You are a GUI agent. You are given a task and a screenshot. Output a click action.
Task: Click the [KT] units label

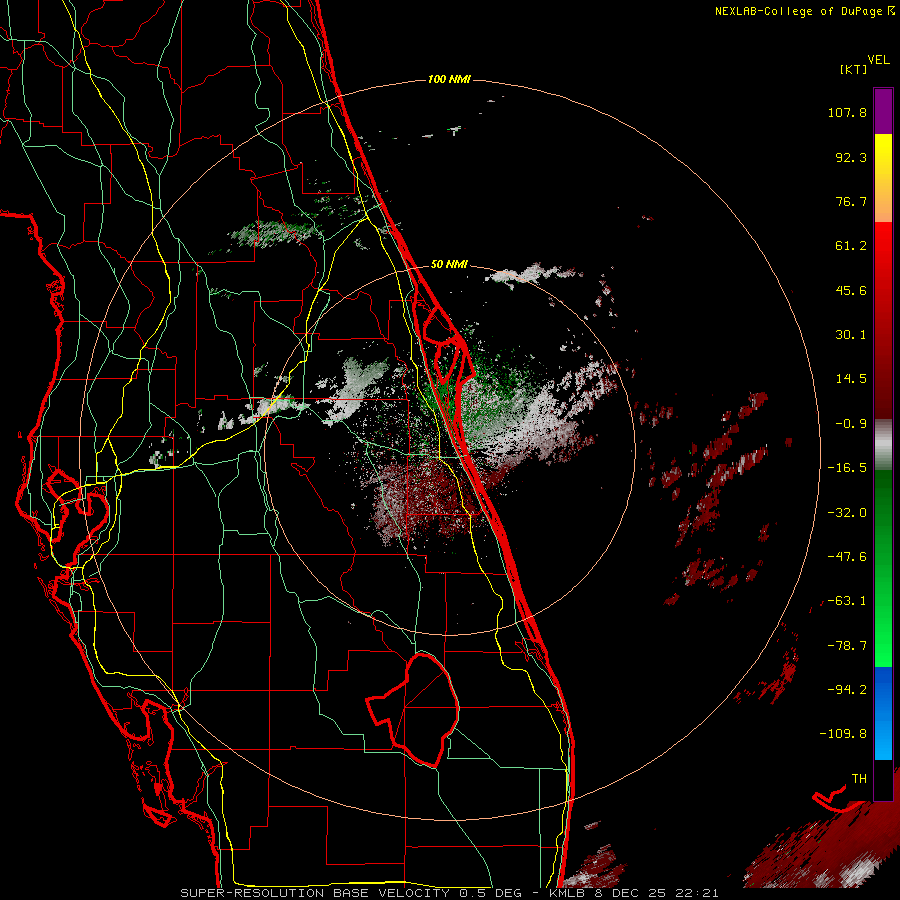click(853, 69)
